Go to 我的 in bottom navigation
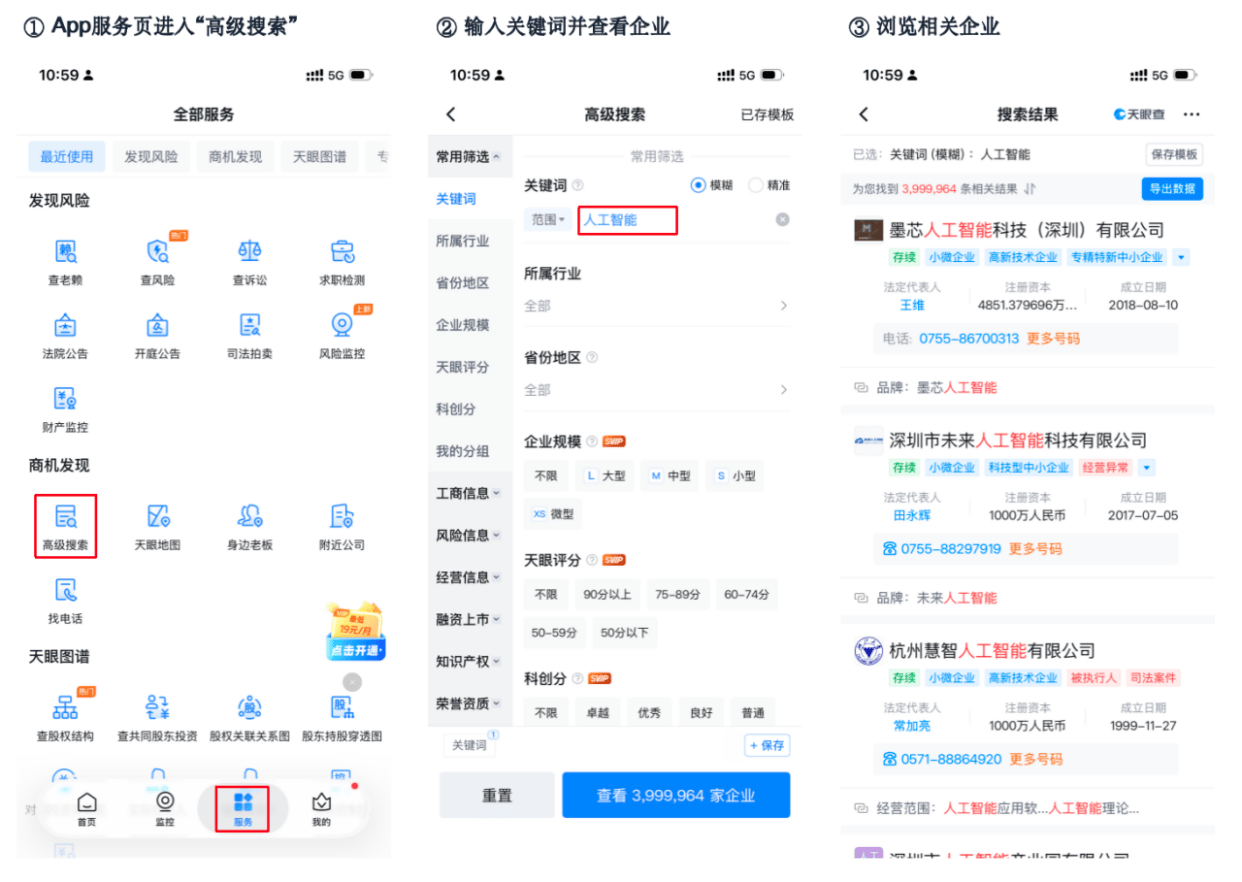1242x882 pixels. (x=321, y=810)
